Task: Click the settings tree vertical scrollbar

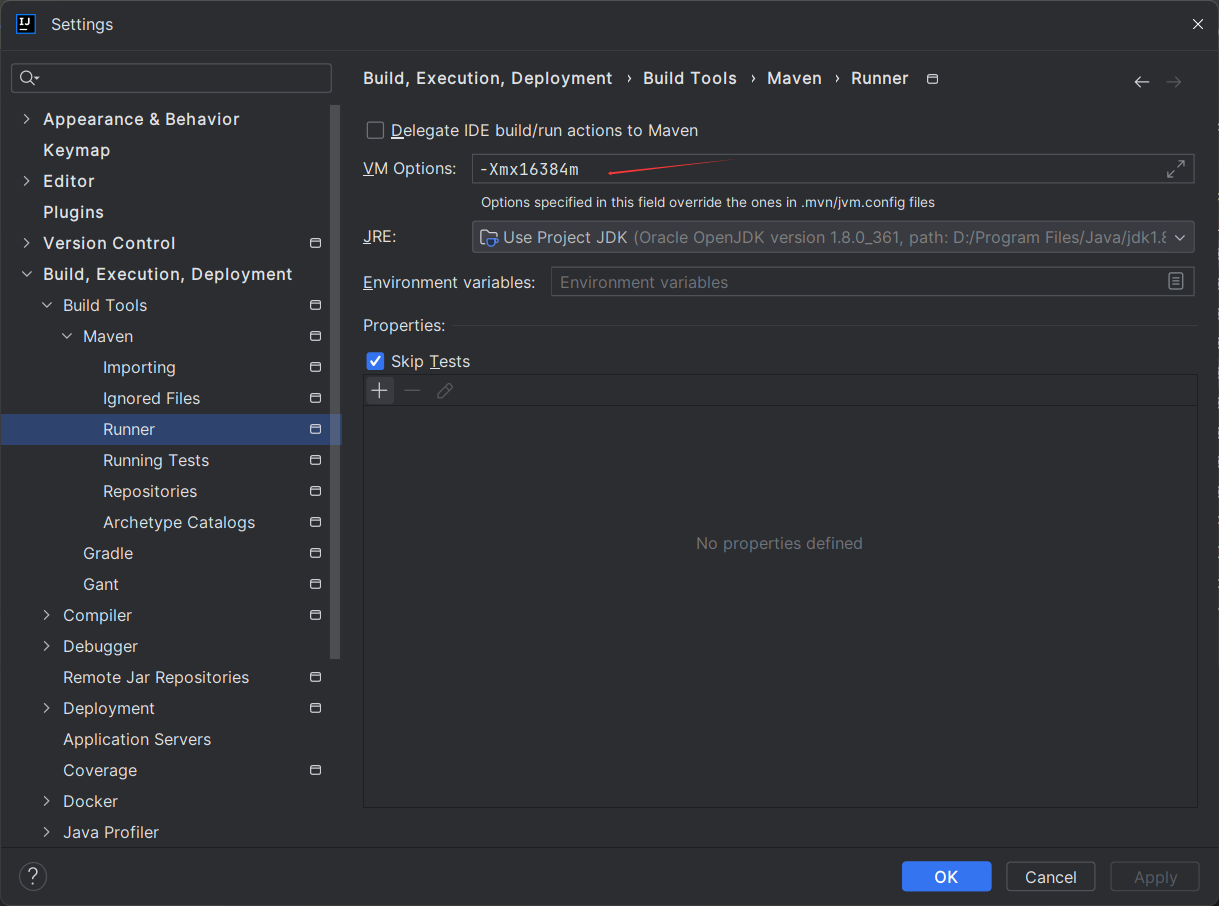Action: coord(336,382)
